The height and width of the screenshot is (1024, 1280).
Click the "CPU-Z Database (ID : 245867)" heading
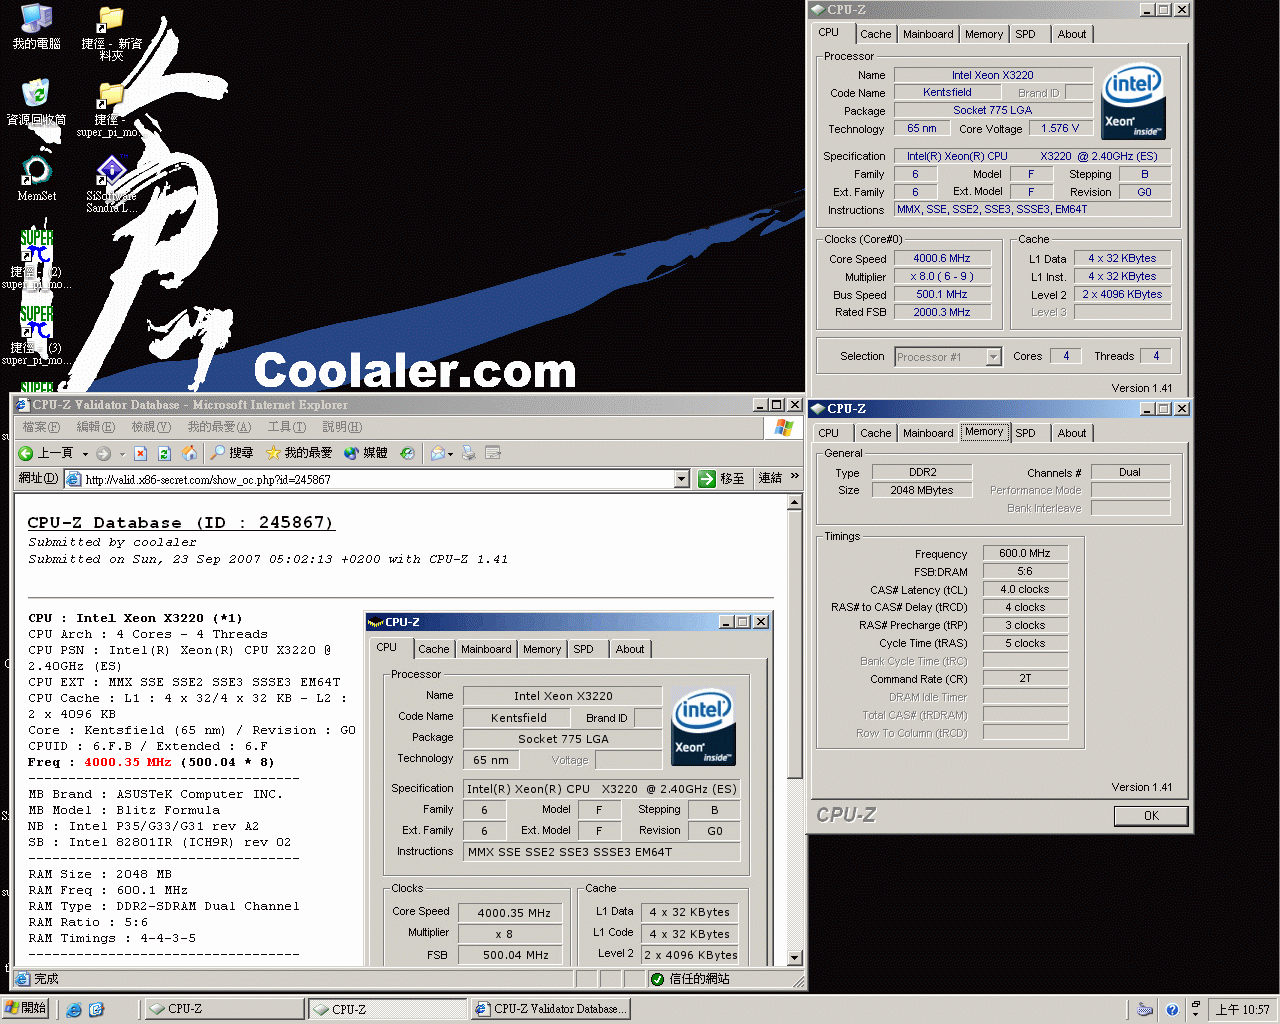tap(181, 523)
